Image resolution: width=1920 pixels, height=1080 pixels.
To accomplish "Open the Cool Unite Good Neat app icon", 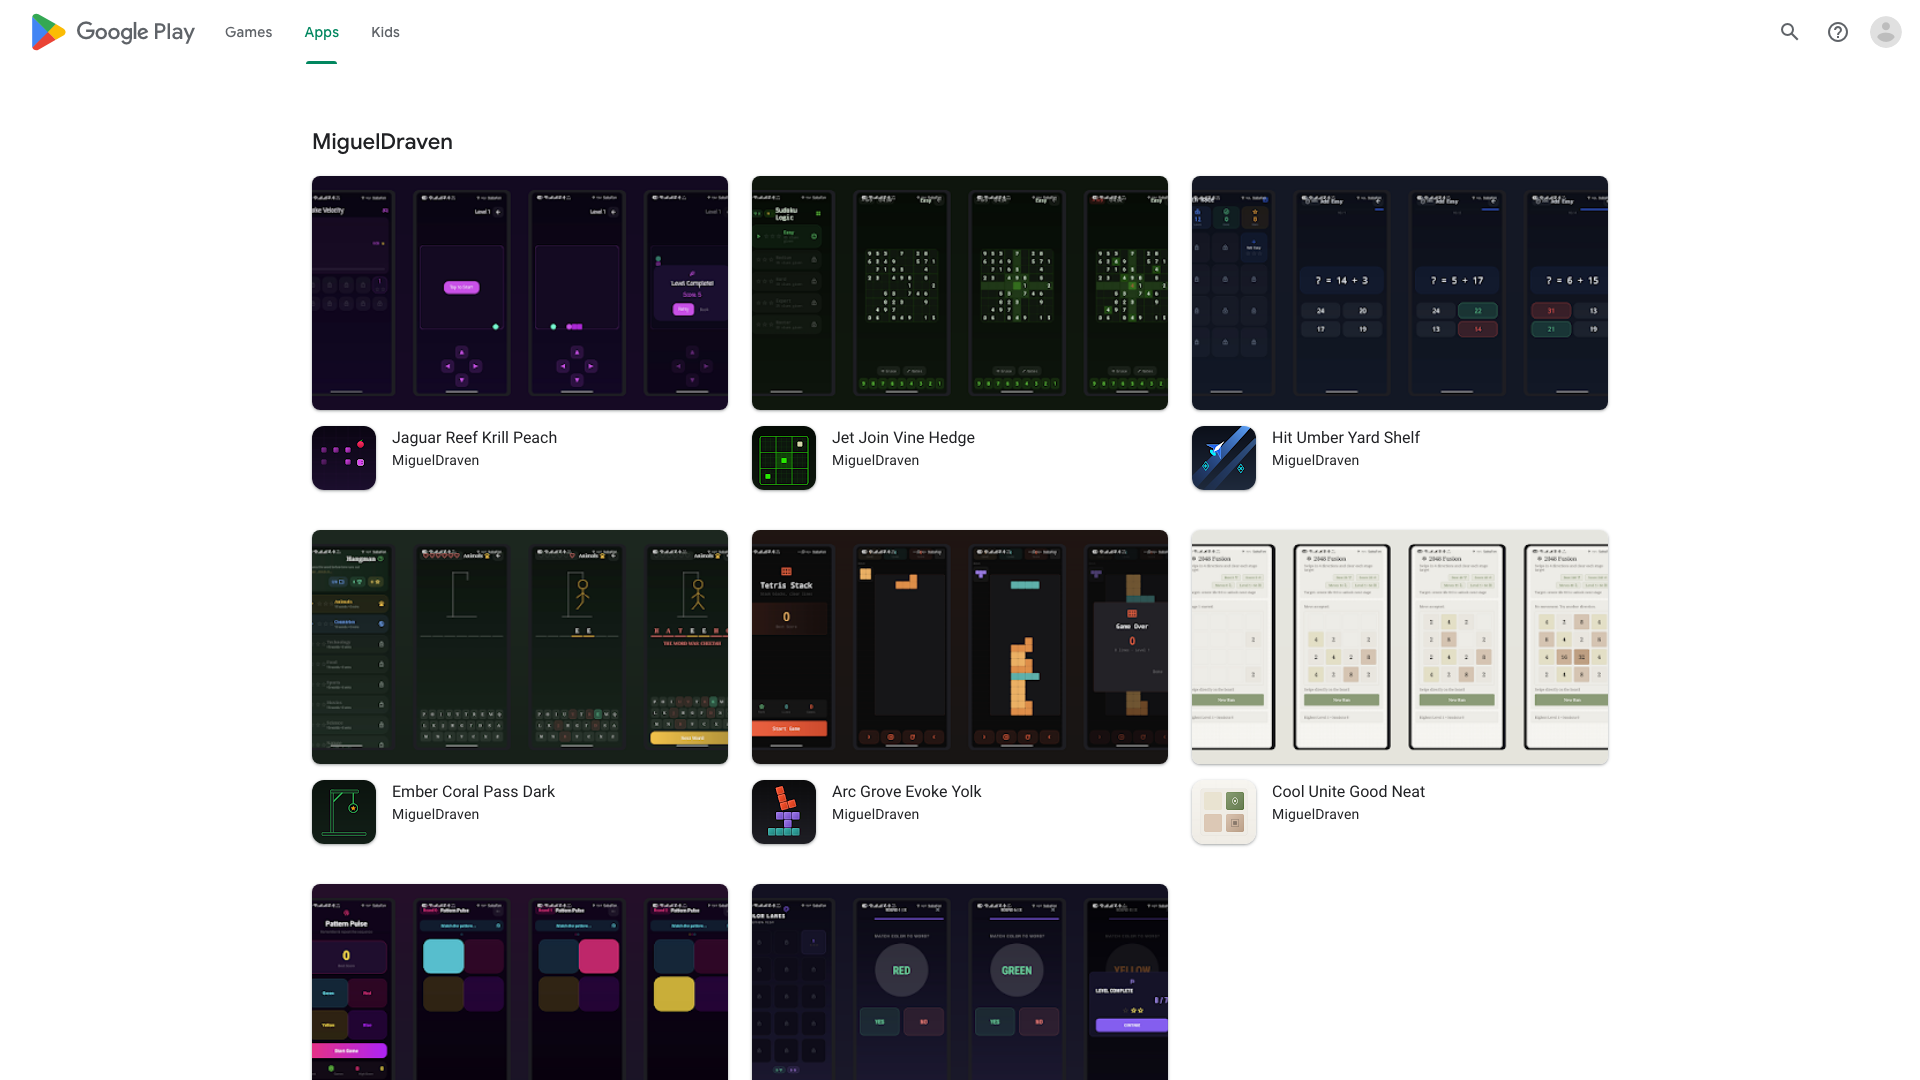I will click(x=1224, y=812).
